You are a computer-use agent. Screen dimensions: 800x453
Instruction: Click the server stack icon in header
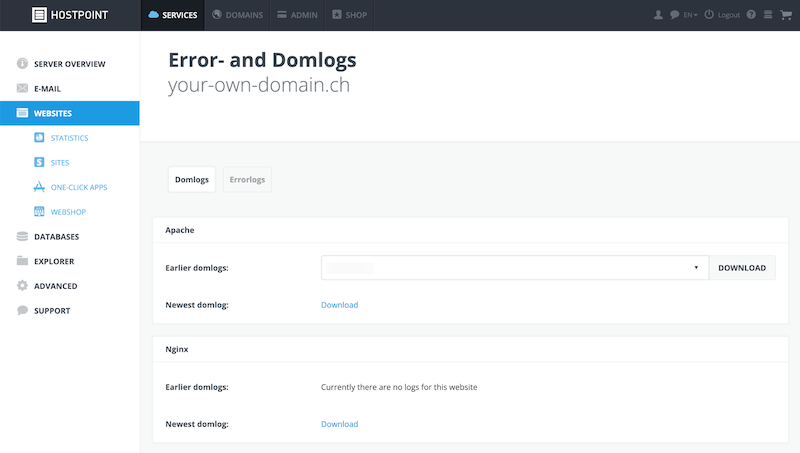pos(768,15)
